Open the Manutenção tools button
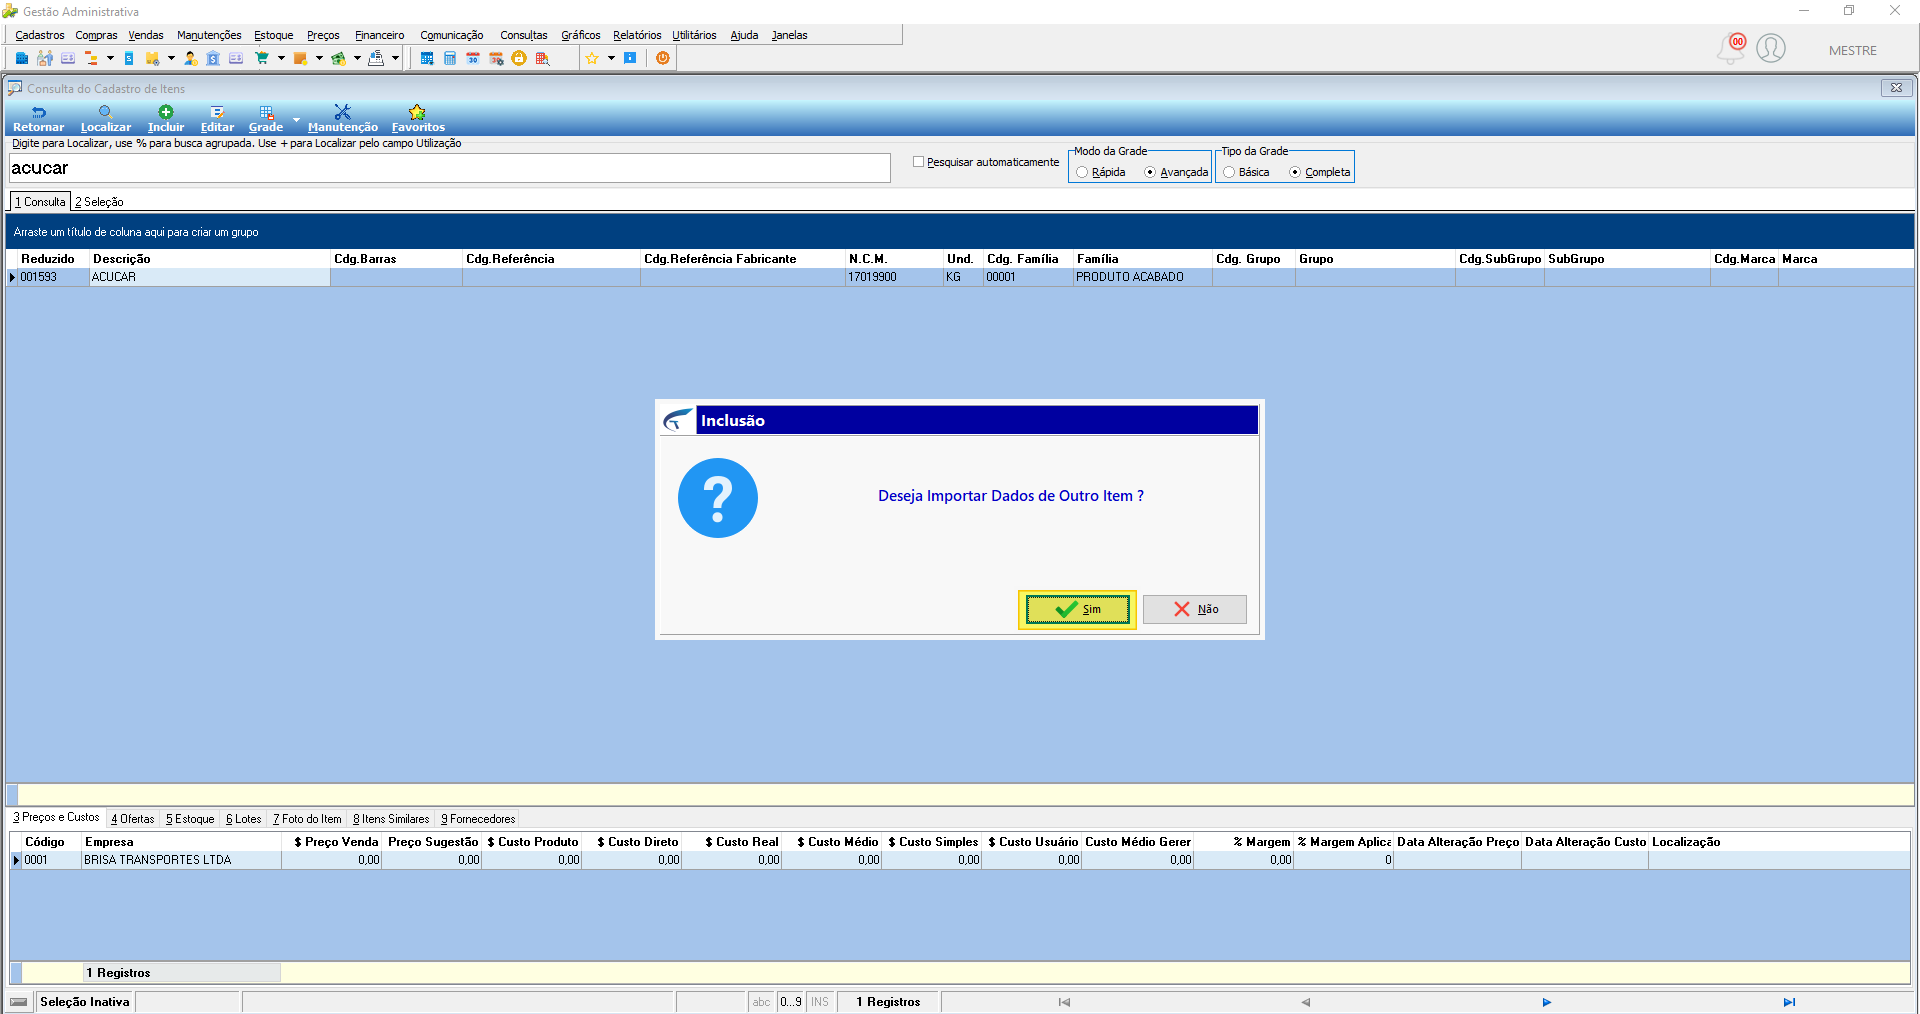Screen dimensions: 1920x1014 click(343, 119)
